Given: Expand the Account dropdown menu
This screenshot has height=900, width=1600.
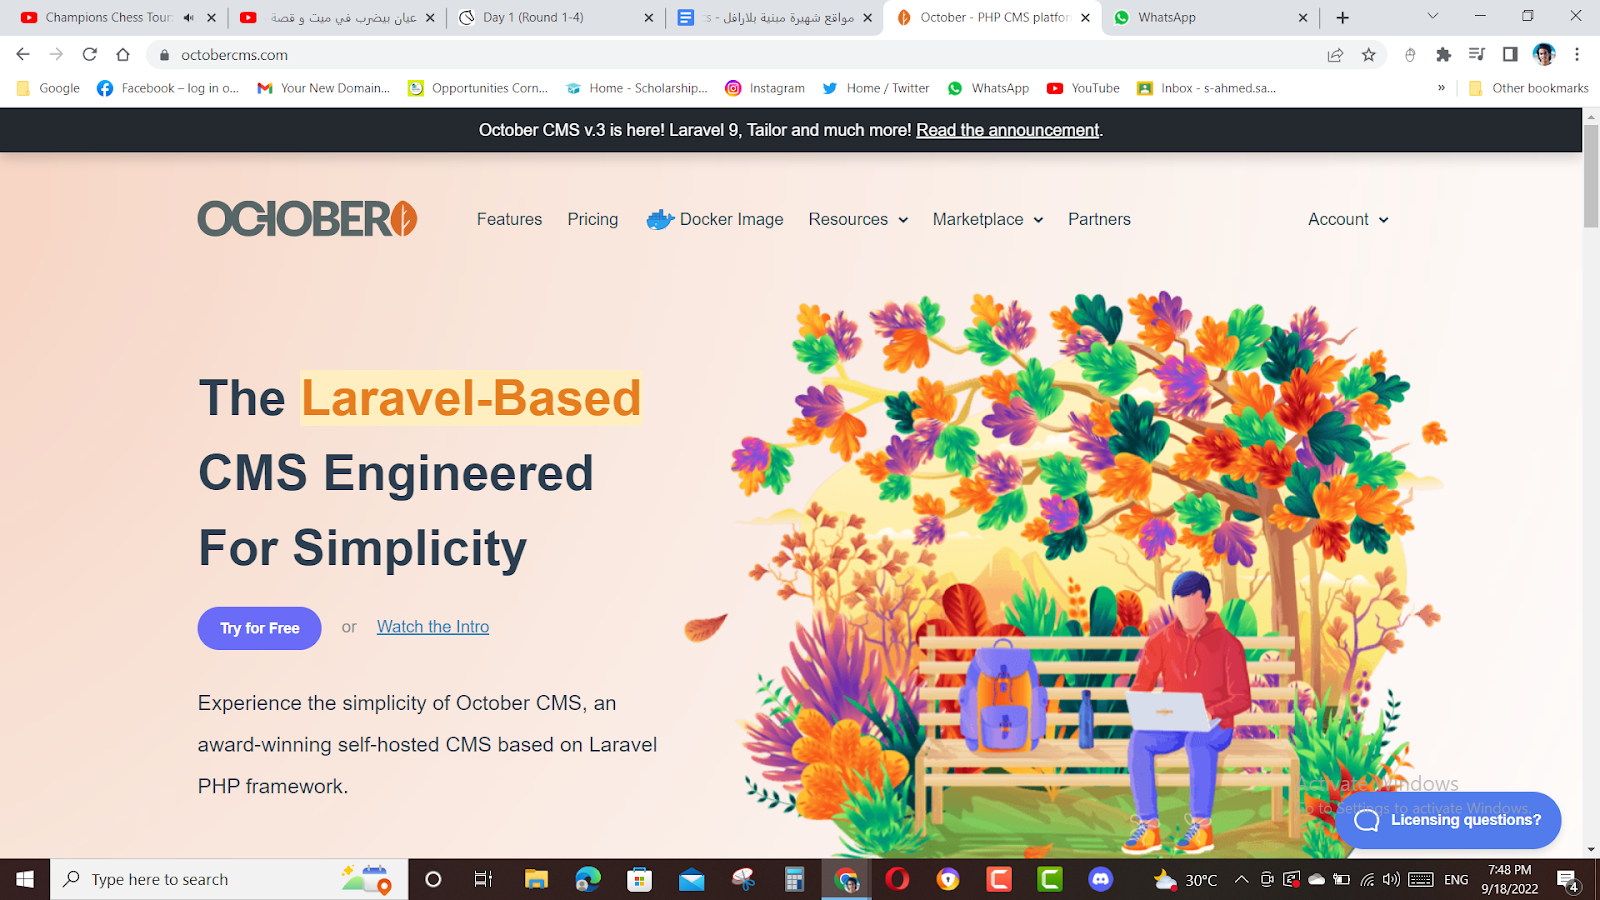Looking at the screenshot, I should click(1348, 219).
